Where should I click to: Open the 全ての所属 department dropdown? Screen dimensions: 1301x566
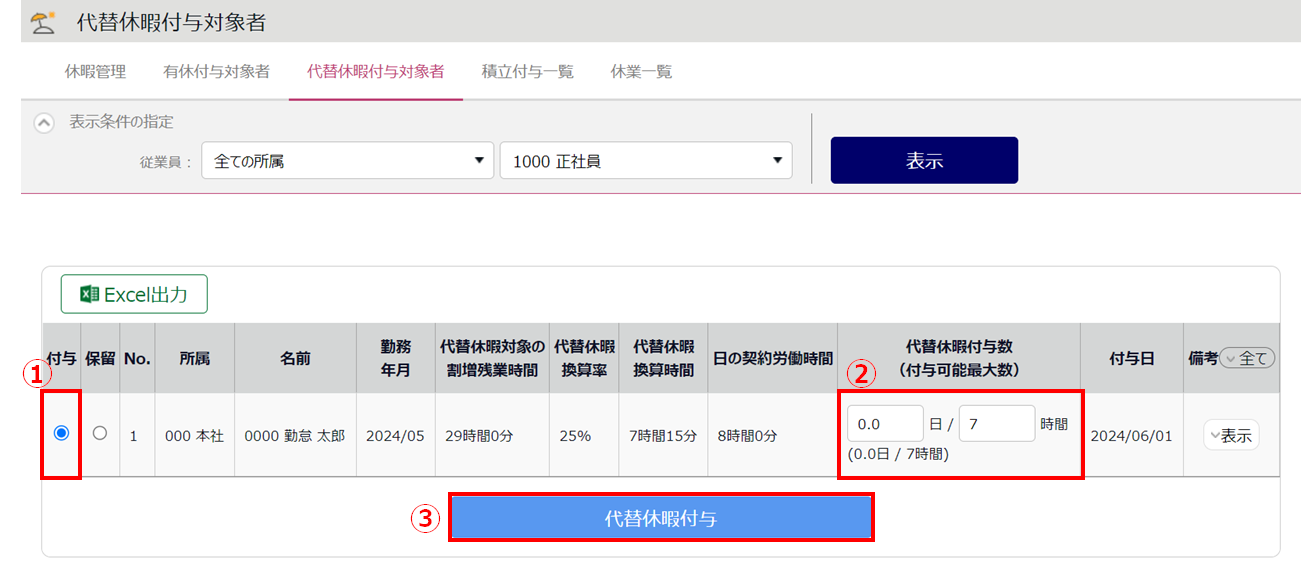coord(348,160)
